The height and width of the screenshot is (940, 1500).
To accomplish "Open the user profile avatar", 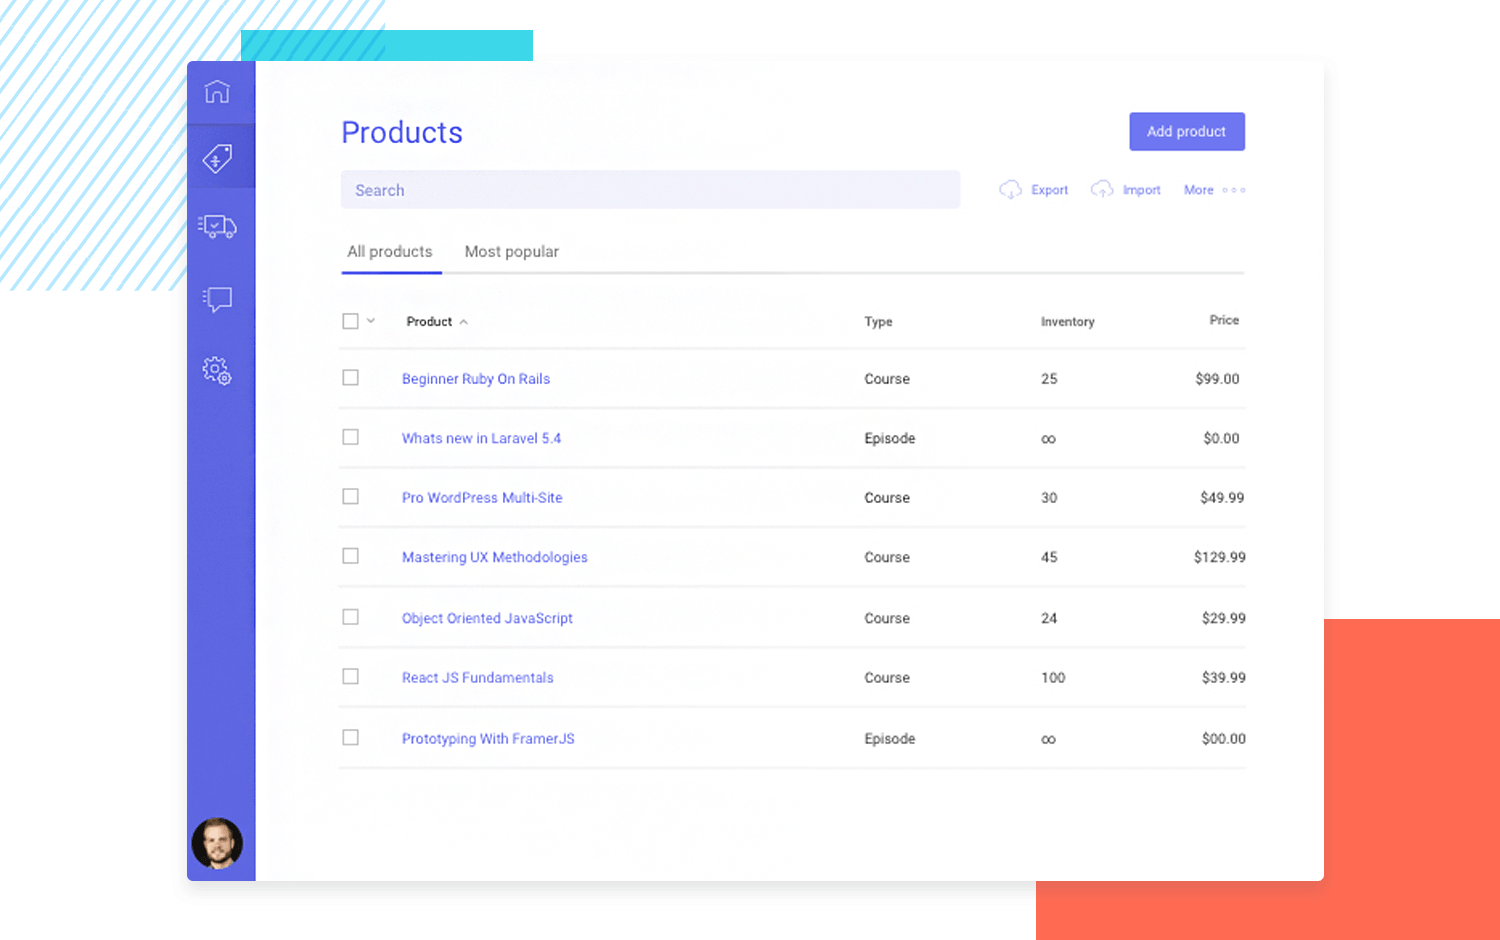I will pos(217,843).
